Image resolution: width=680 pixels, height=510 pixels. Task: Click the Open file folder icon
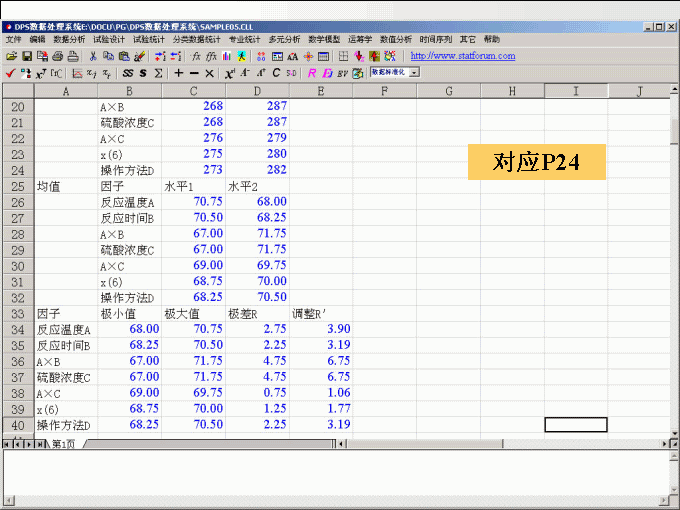(x=12, y=56)
